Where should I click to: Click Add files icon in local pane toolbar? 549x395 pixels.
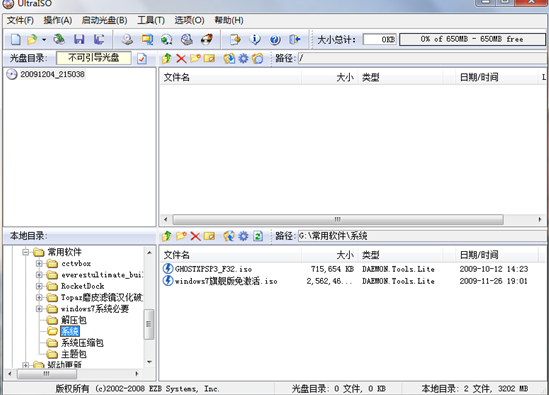point(229,236)
